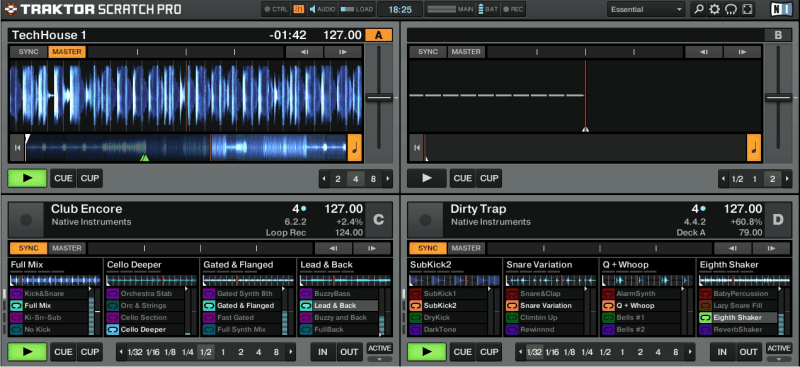Select Deck D letter badge
The width and height of the screenshot is (800, 367).
pos(778,219)
